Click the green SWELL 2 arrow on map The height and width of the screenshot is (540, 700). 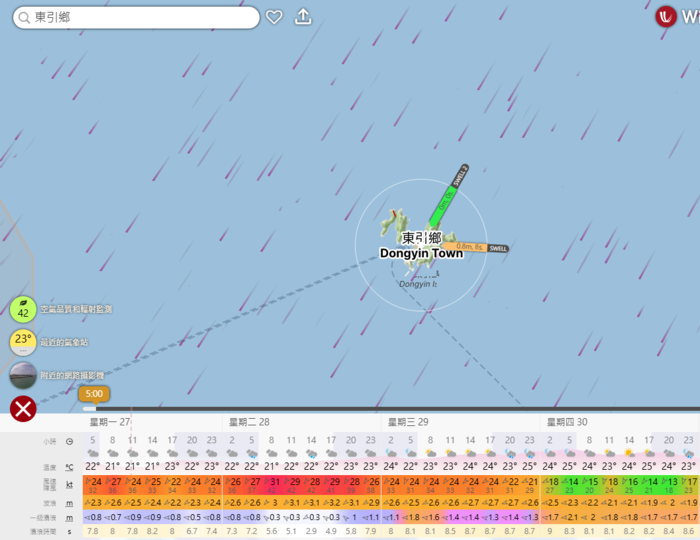point(446,196)
